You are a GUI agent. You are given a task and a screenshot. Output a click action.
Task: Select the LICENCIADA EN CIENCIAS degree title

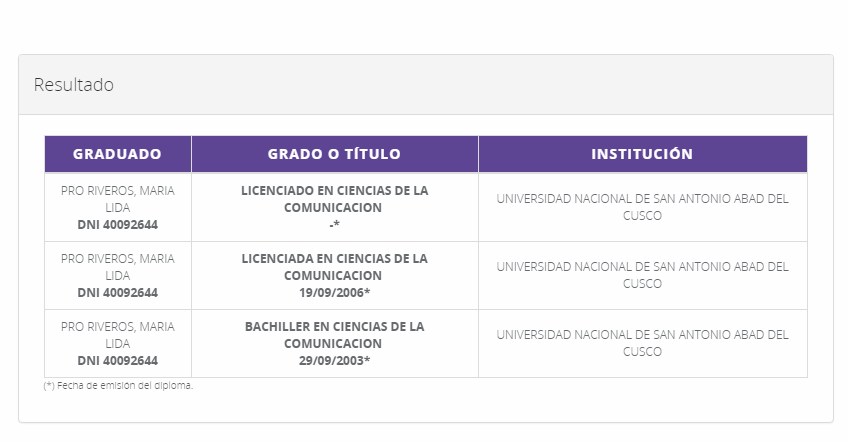(334, 266)
